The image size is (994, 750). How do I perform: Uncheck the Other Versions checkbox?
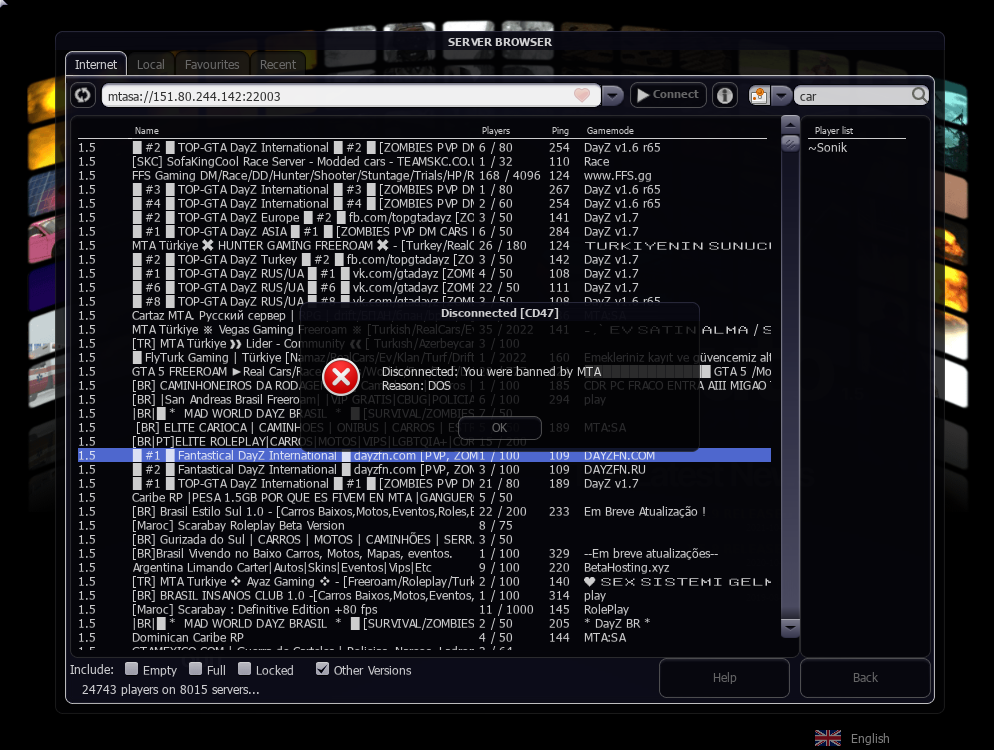[x=322, y=669]
